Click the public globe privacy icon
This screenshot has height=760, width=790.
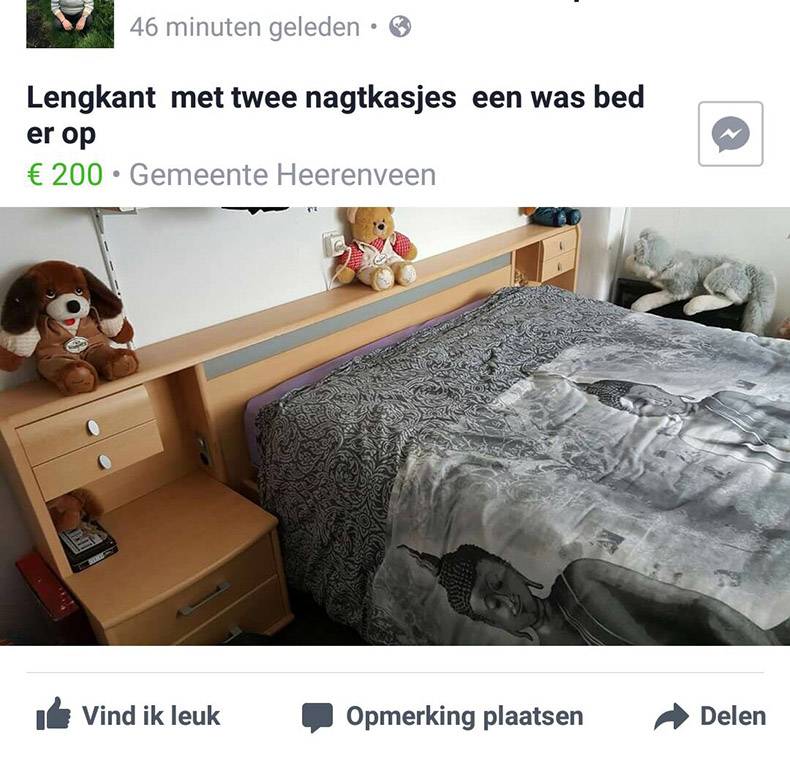pos(400,27)
